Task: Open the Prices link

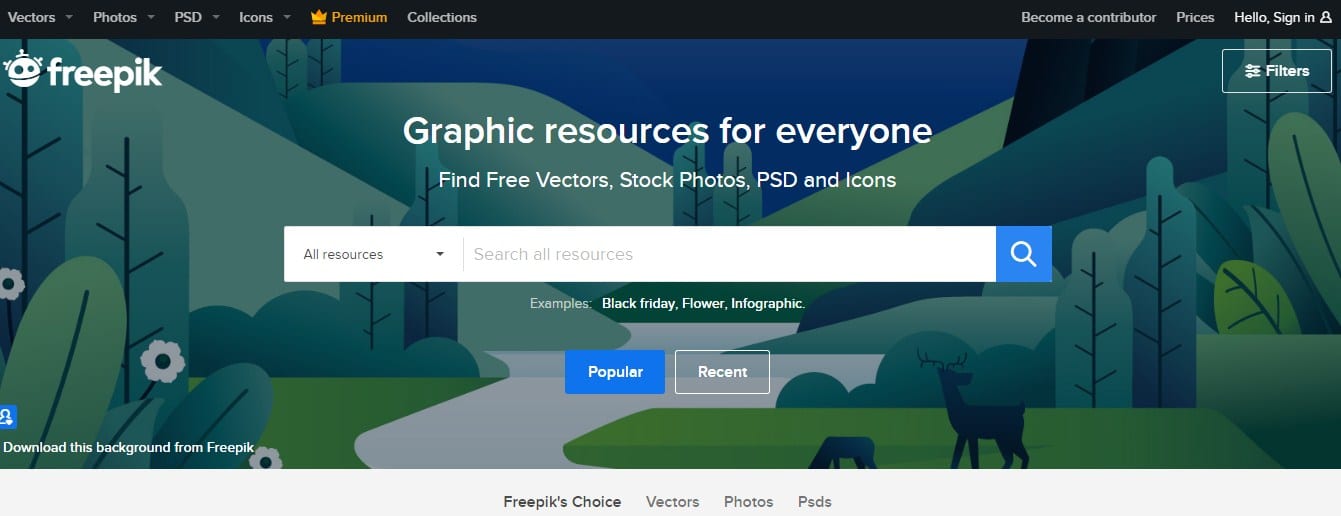Action: click(x=1195, y=17)
